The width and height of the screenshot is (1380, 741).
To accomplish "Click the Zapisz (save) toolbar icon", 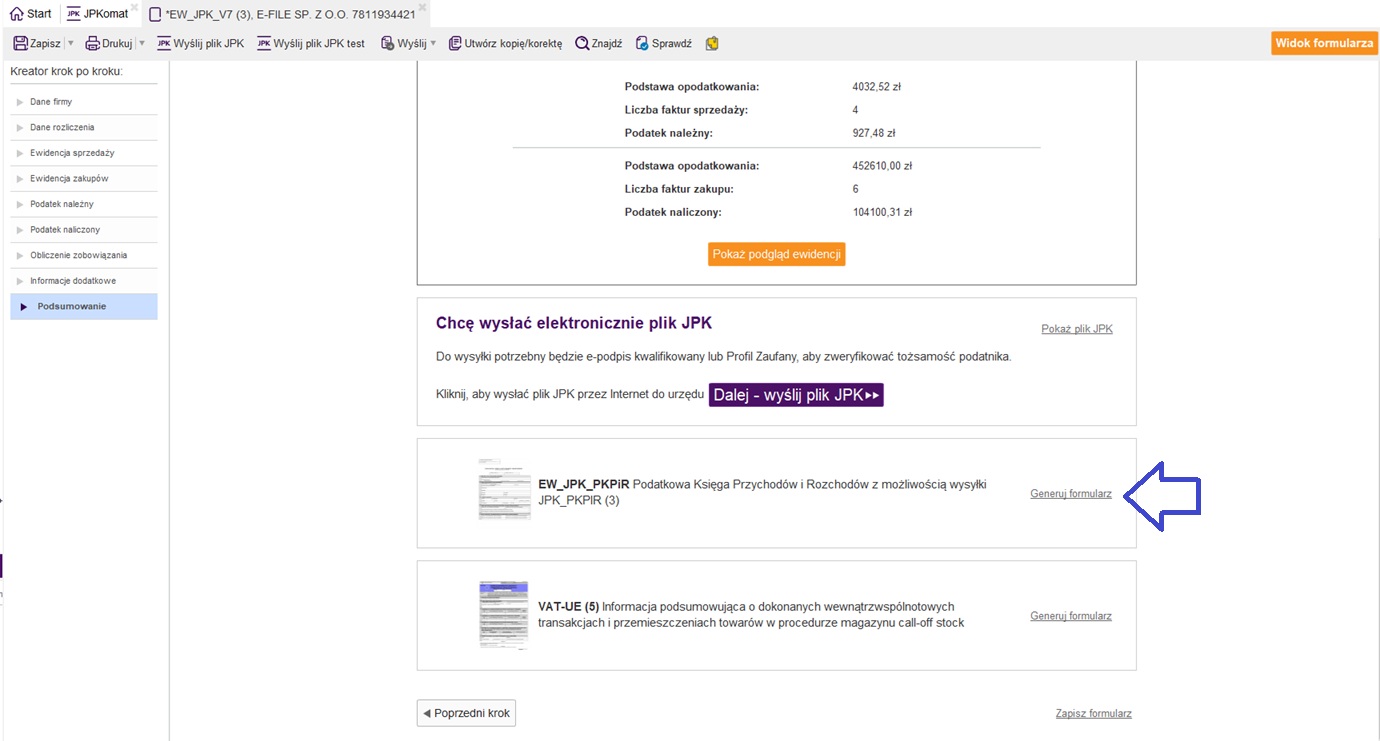I will click(20, 44).
